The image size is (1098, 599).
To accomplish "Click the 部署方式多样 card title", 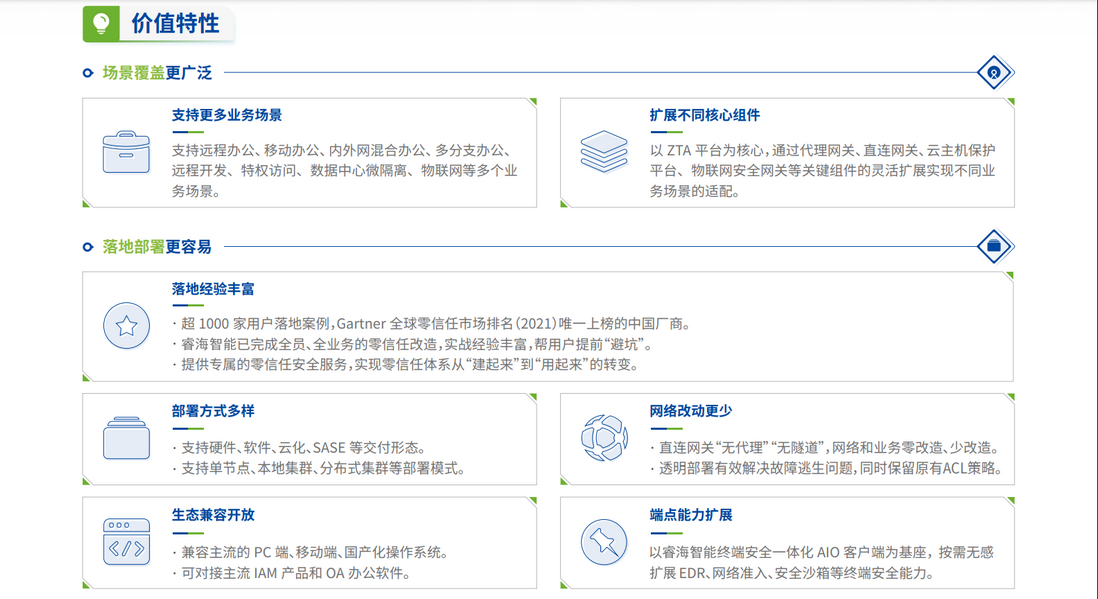I will 213,411.
